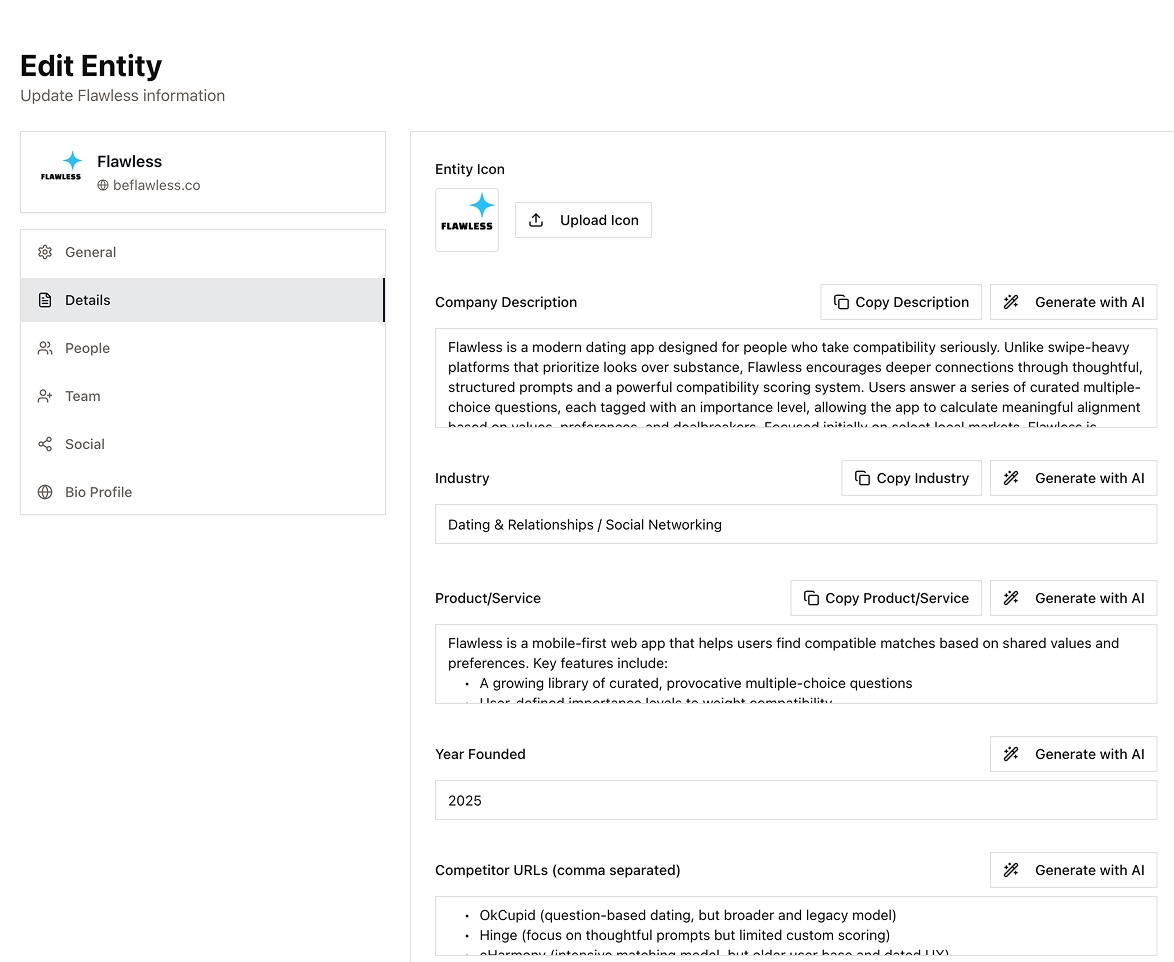Click the "Edit Entity" heading
The width and height of the screenshot is (1174, 962).
[x=91, y=66]
